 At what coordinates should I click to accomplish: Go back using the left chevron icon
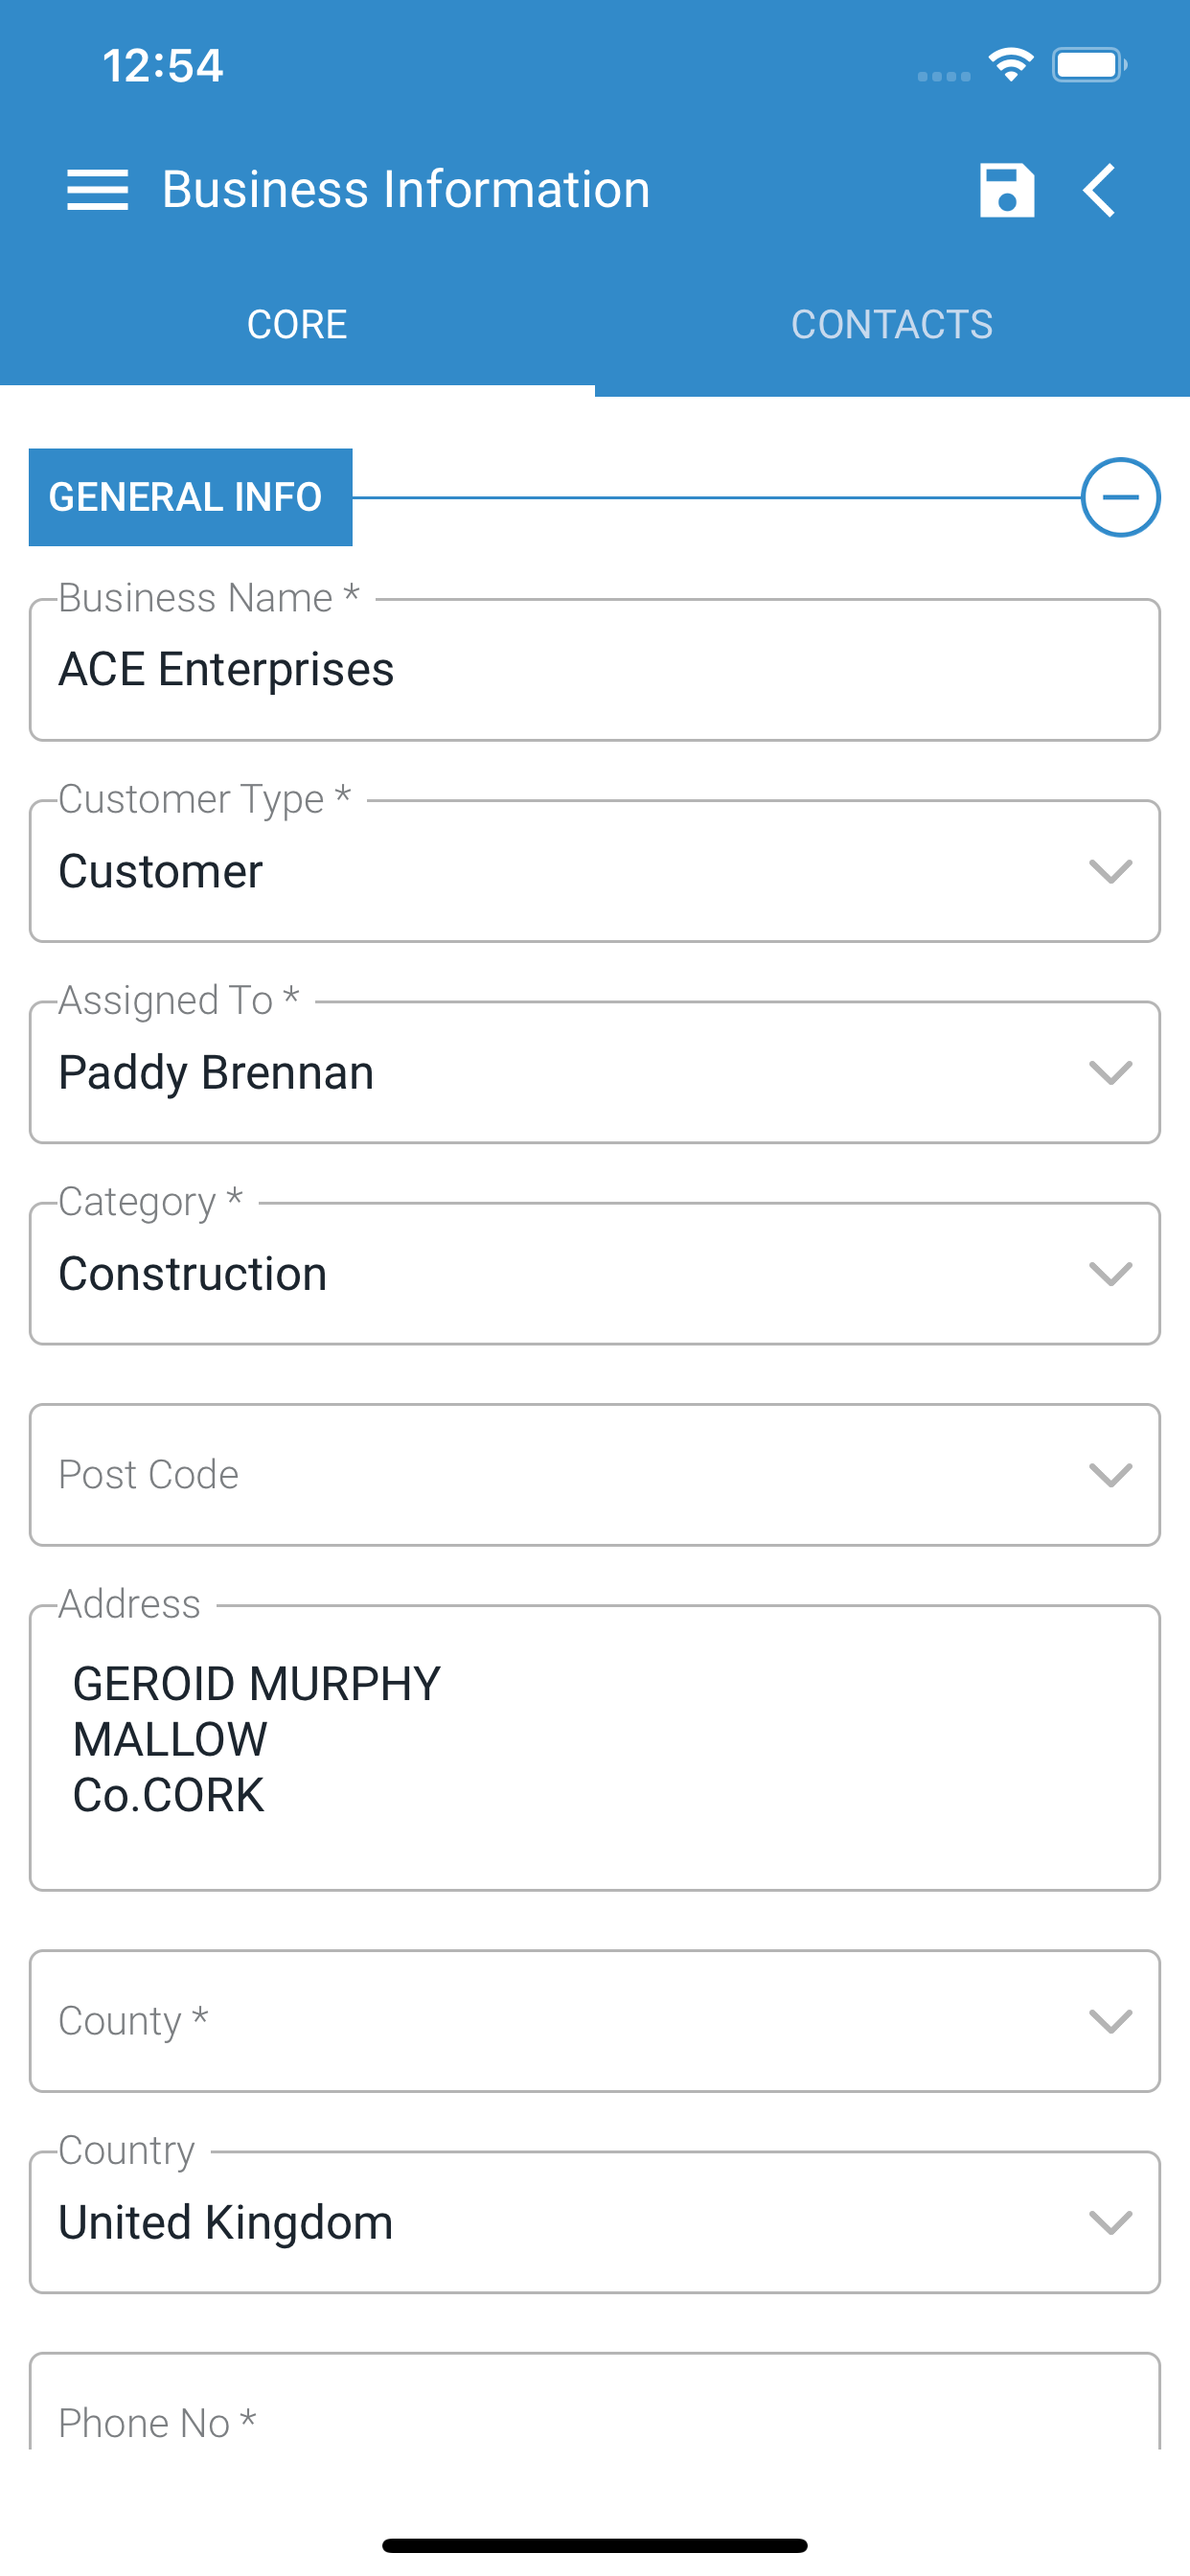click(x=1100, y=190)
